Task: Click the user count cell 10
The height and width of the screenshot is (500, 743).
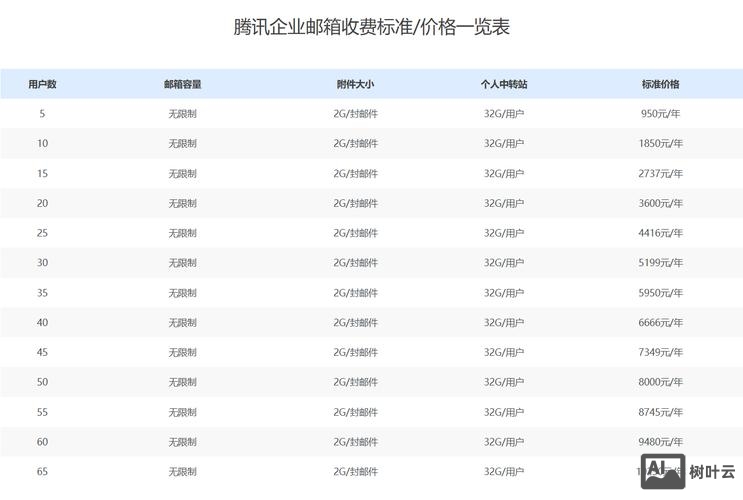Action: point(42,144)
